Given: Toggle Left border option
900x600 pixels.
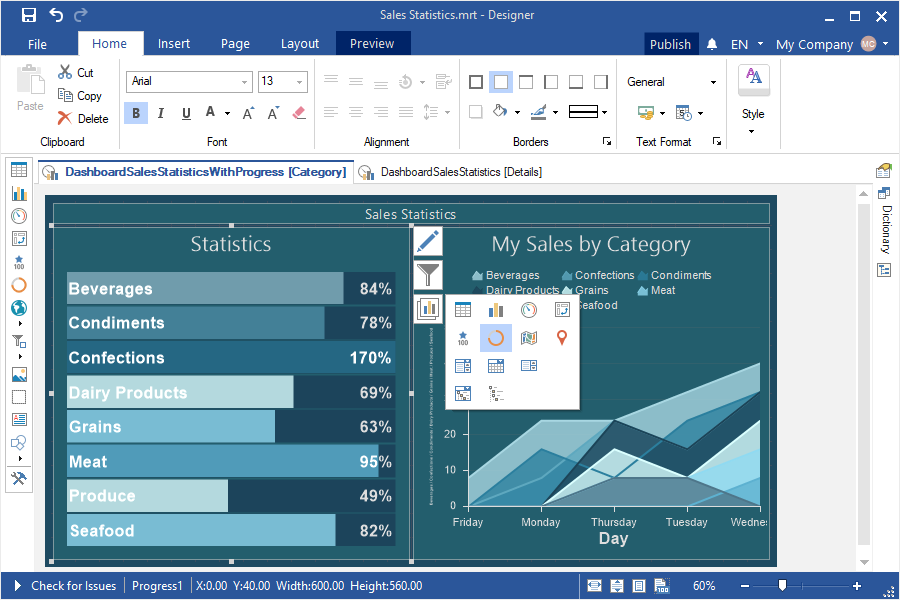Looking at the screenshot, I should coord(551,82).
